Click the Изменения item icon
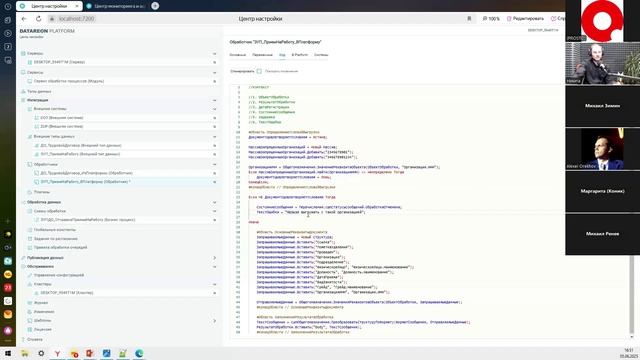Screen dimensions: 640x360 point(30,311)
